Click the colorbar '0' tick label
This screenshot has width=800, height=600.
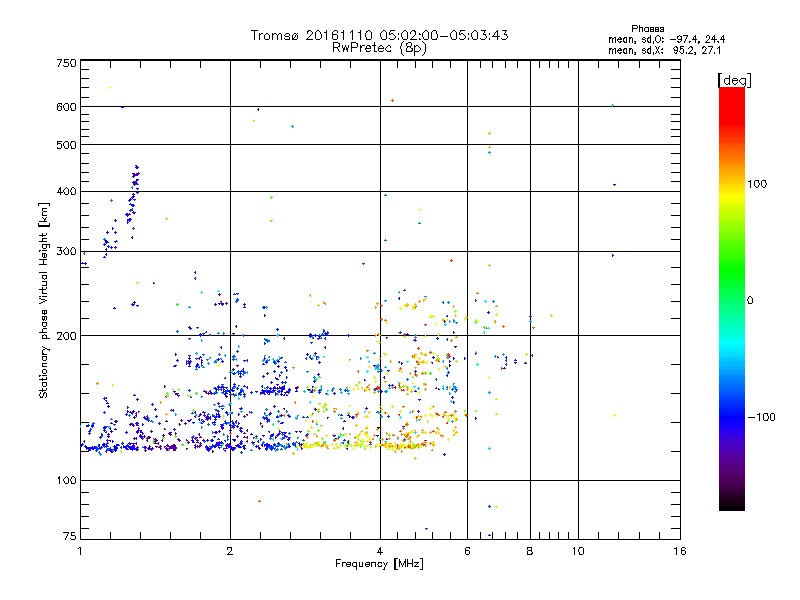pos(750,301)
